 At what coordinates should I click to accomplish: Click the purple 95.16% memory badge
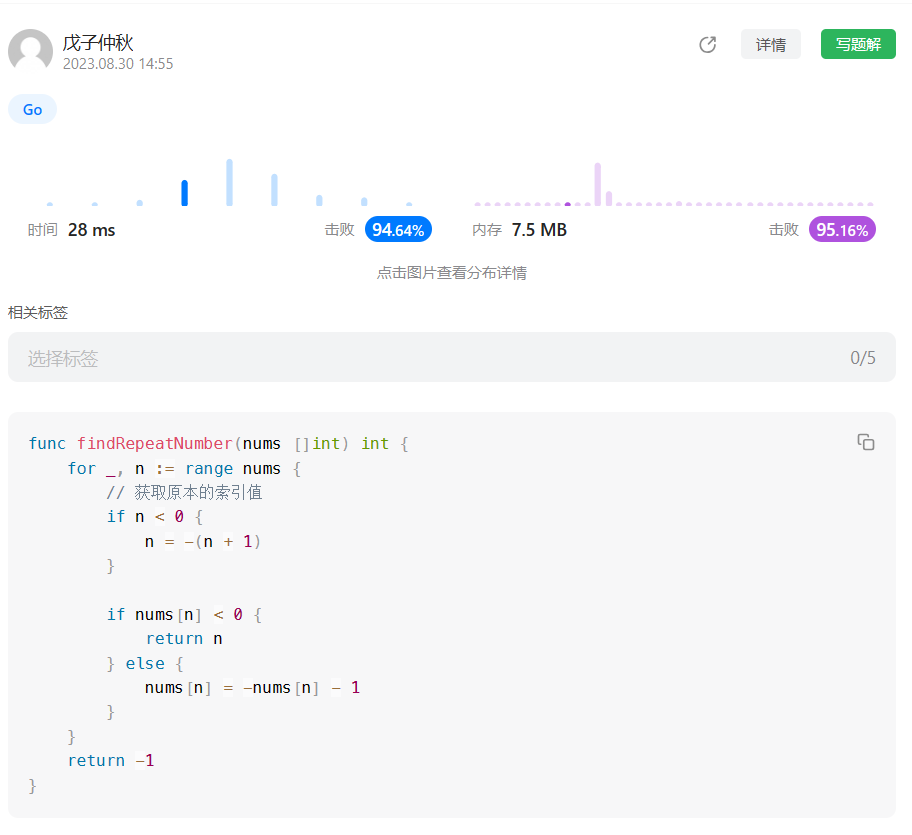coord(842,230)
